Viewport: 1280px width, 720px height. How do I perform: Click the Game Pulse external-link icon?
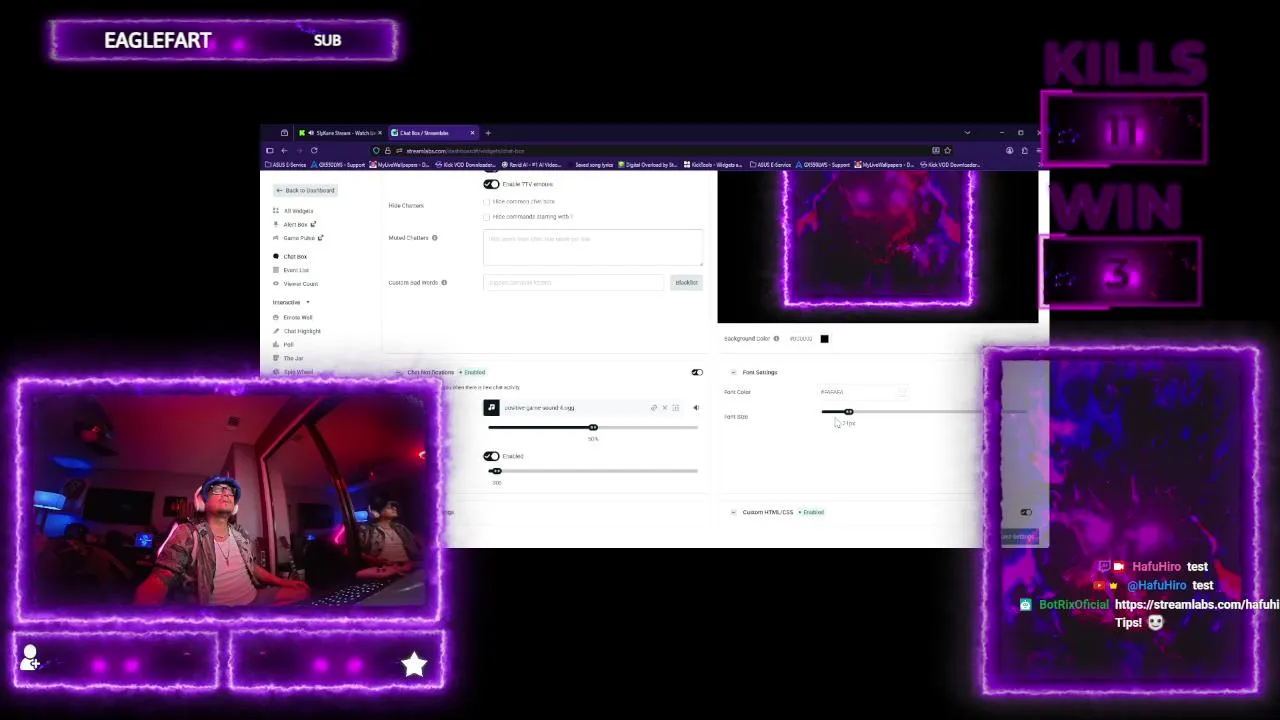click(x=321, y=238)
